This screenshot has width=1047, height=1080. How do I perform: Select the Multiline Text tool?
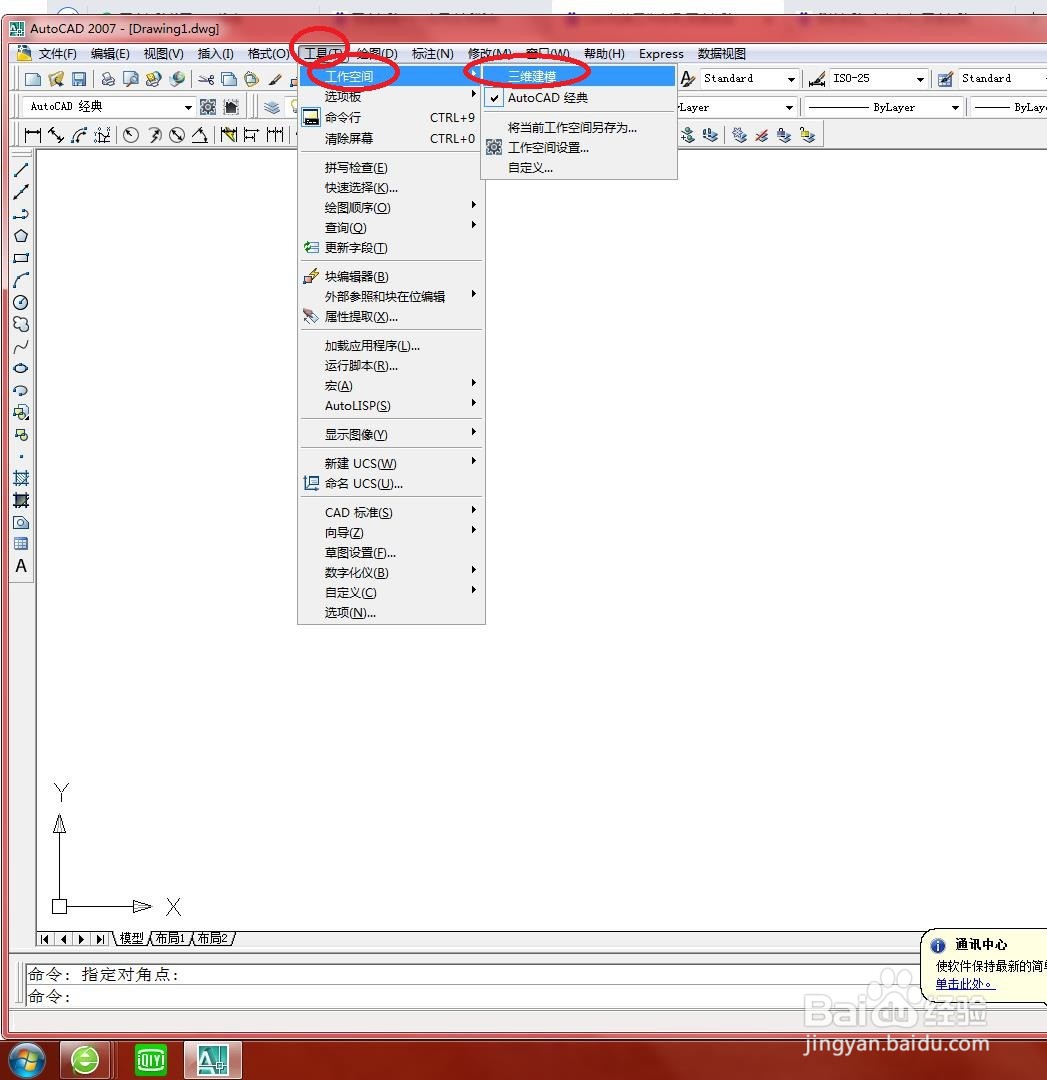[21, 565]
